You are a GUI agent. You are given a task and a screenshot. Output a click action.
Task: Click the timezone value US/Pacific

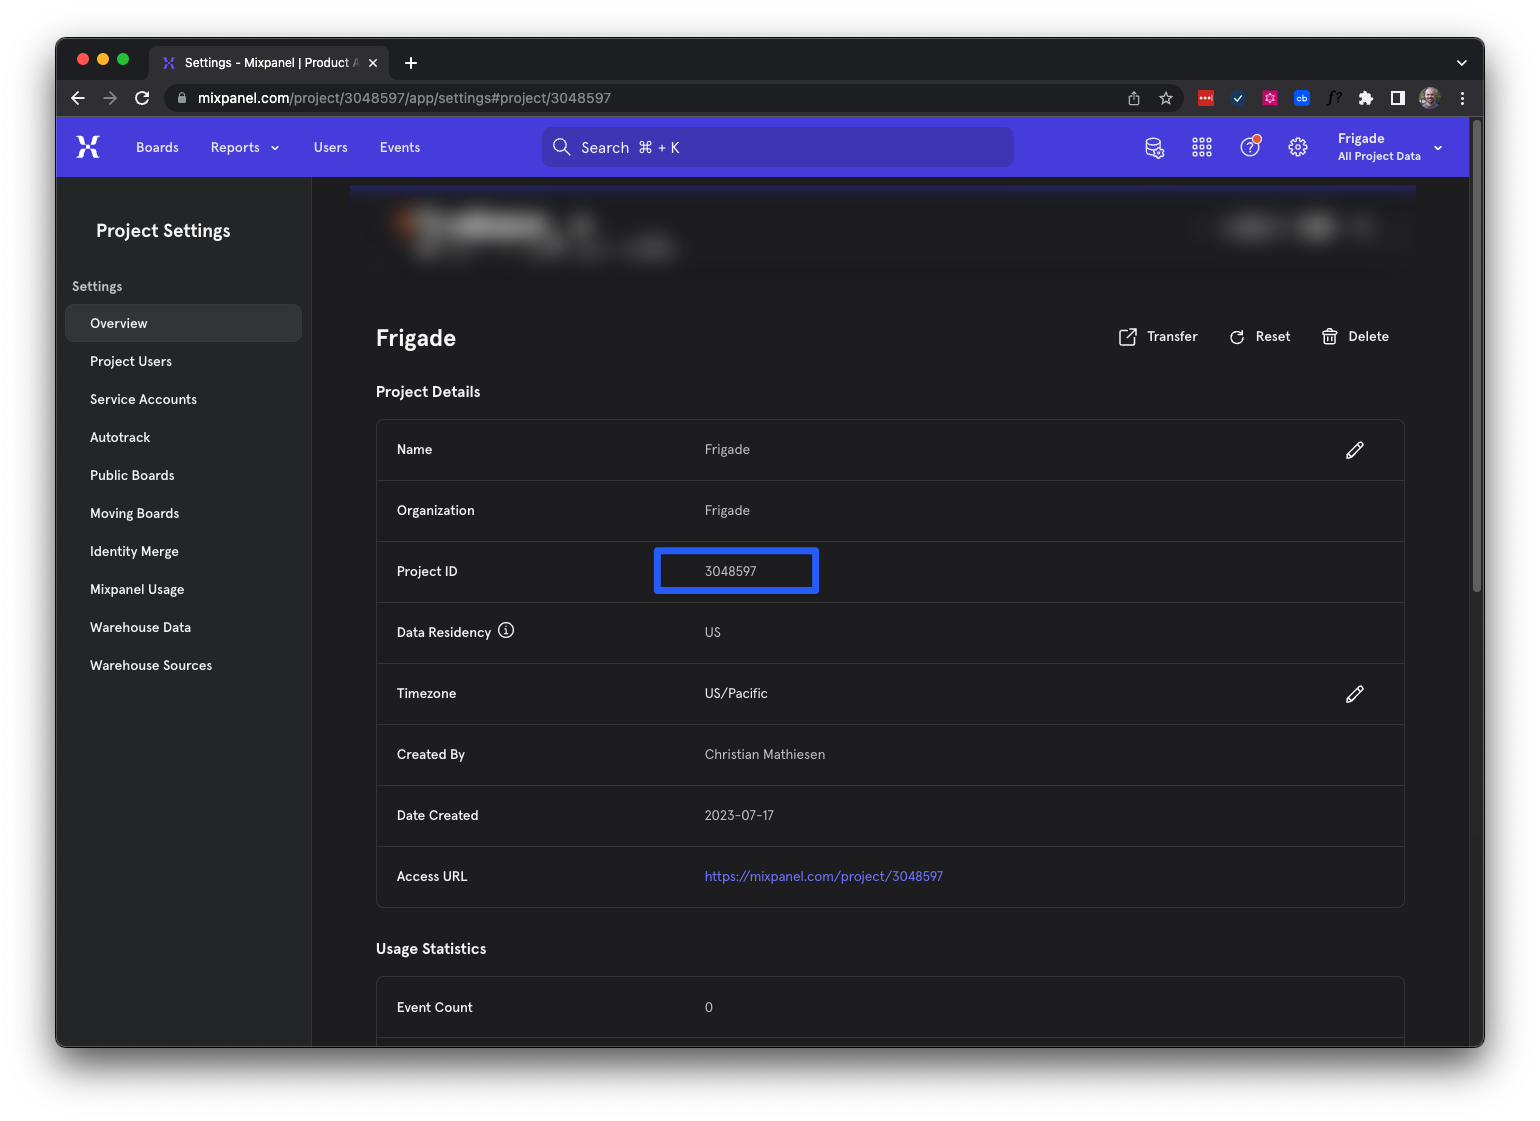(x=736, y=694)
